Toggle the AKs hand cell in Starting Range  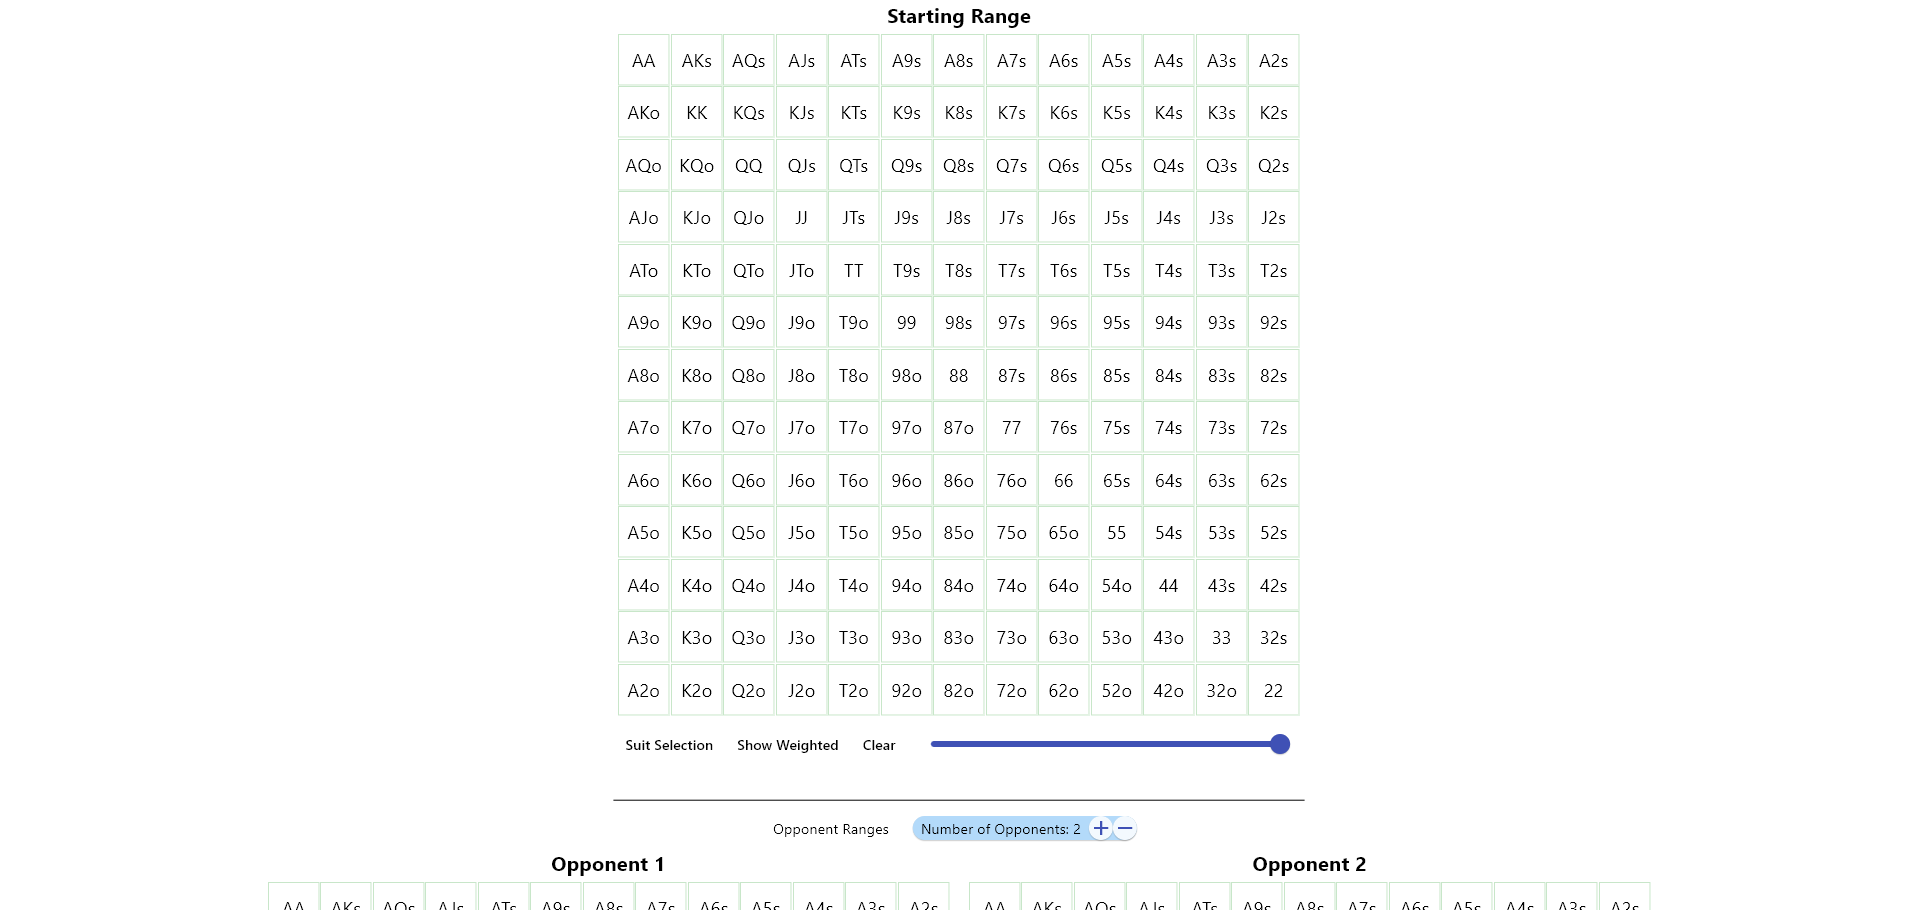(x=697, y=61)
